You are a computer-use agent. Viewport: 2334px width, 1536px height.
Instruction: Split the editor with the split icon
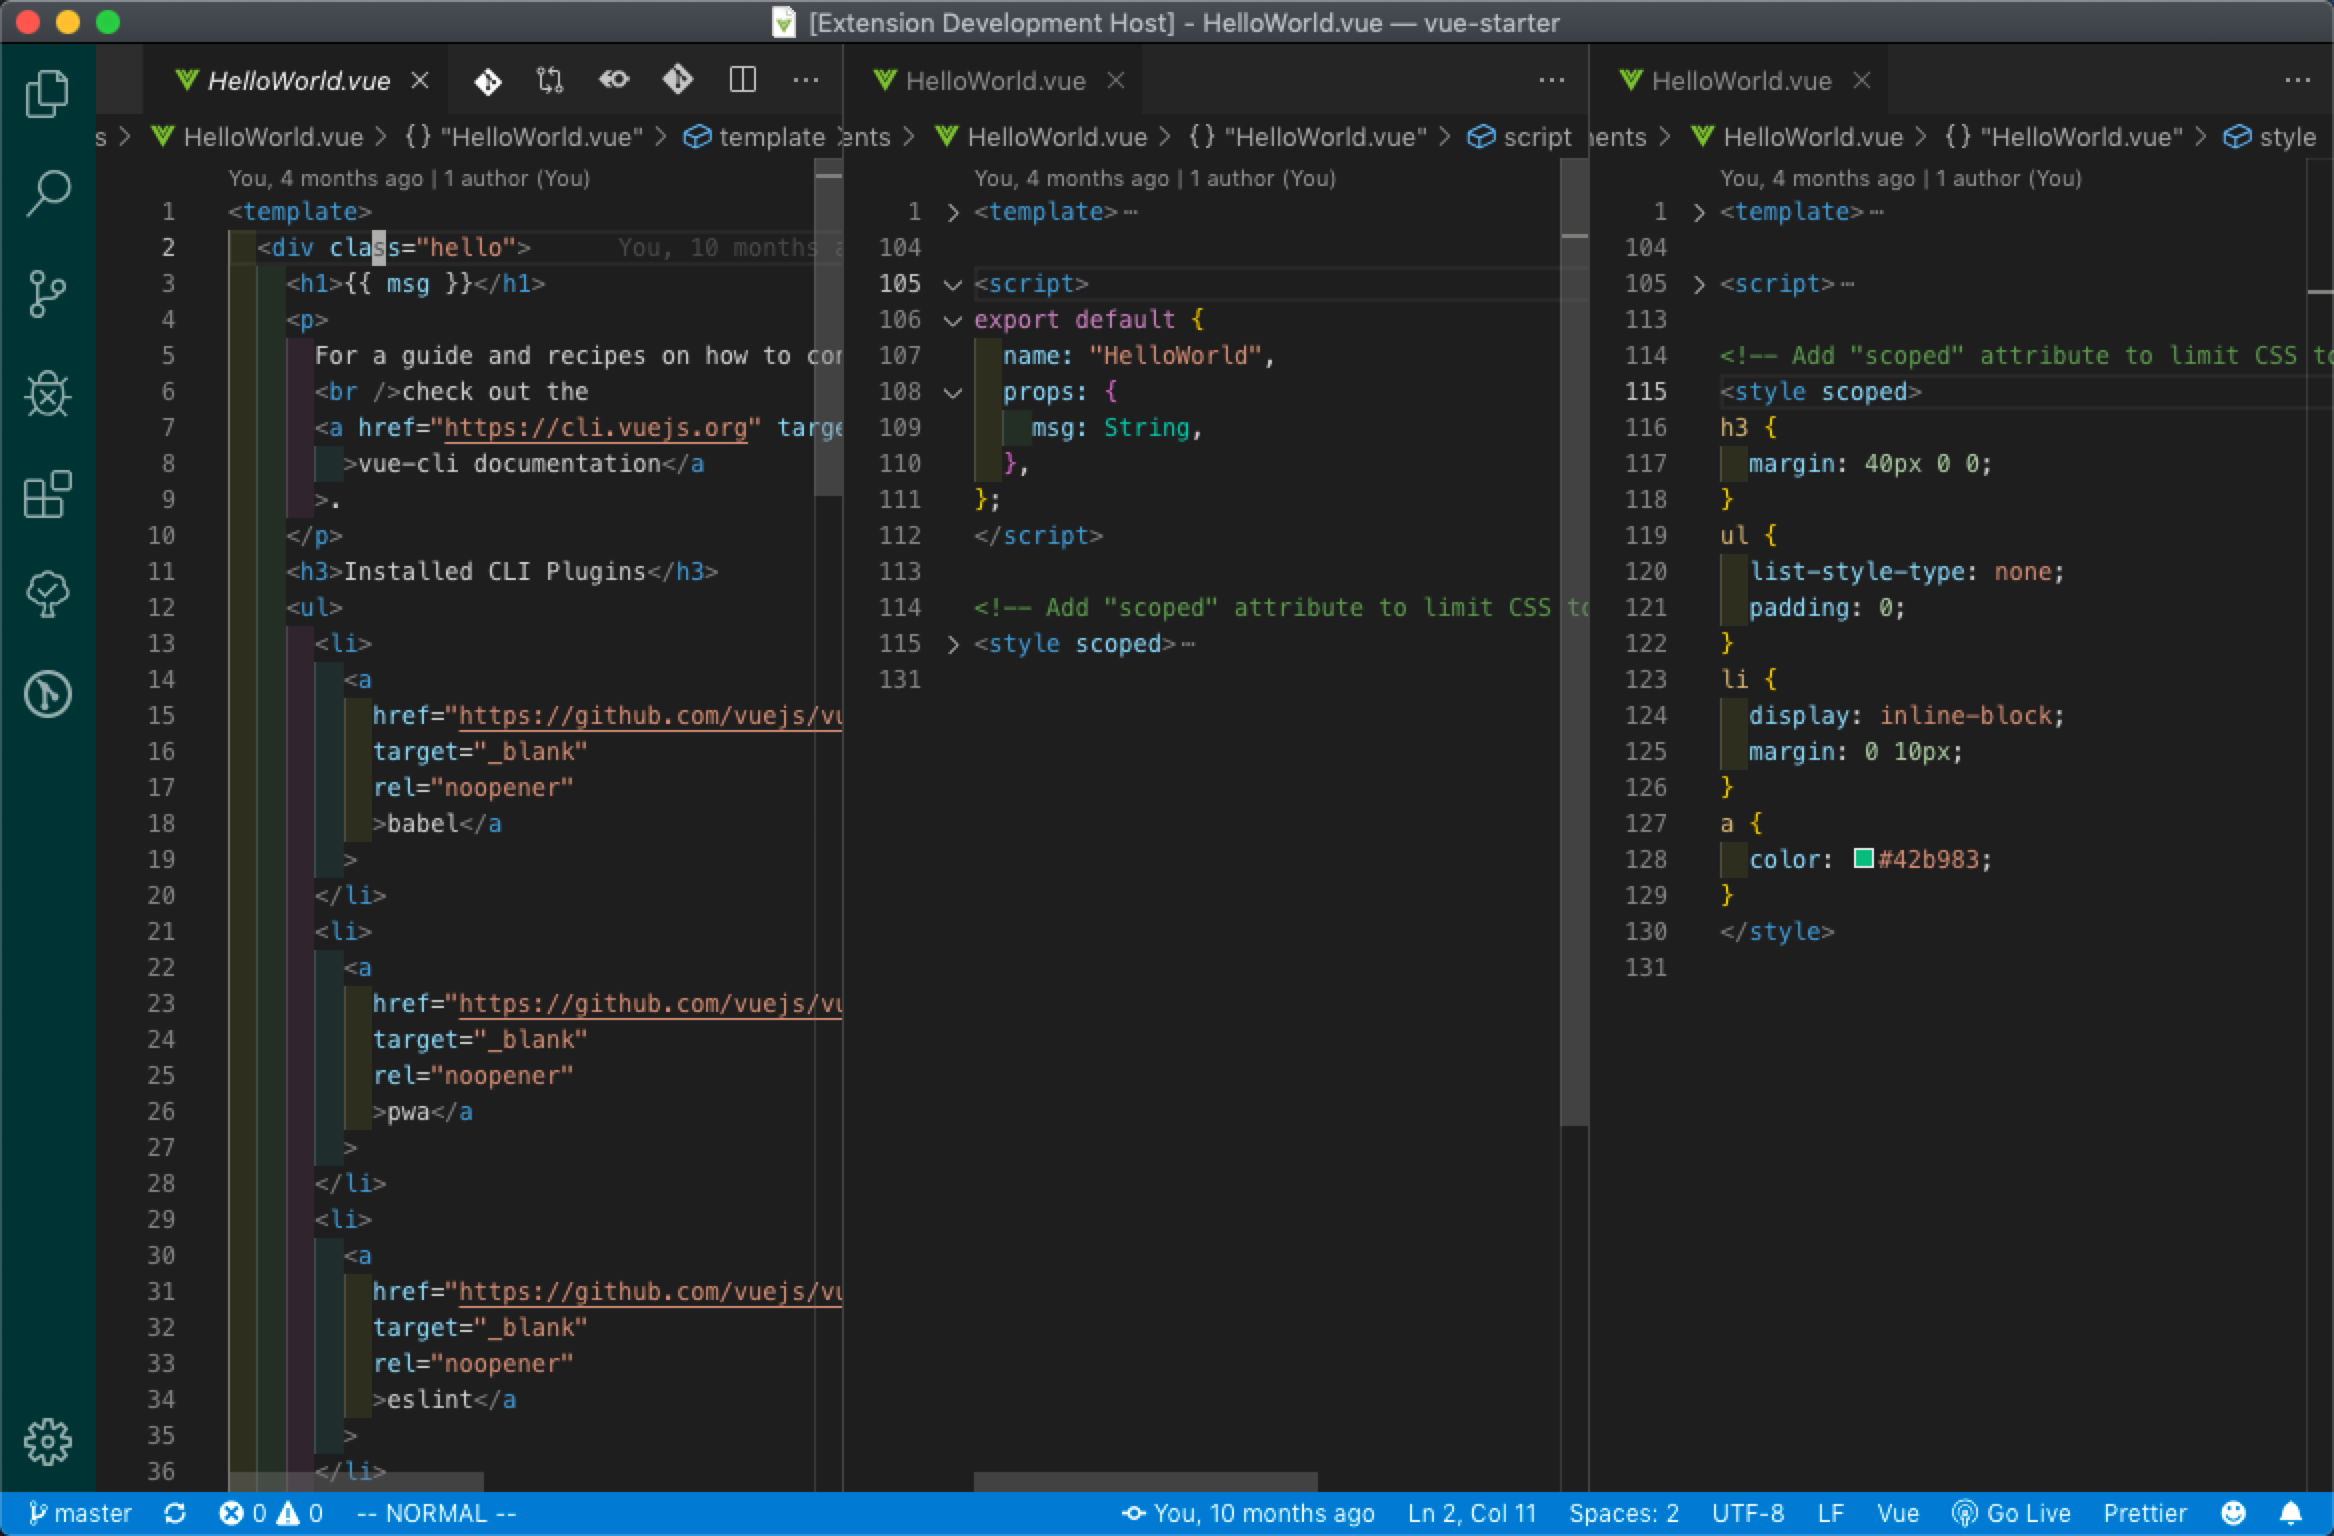pyautogui.click(x=743, y=80)
